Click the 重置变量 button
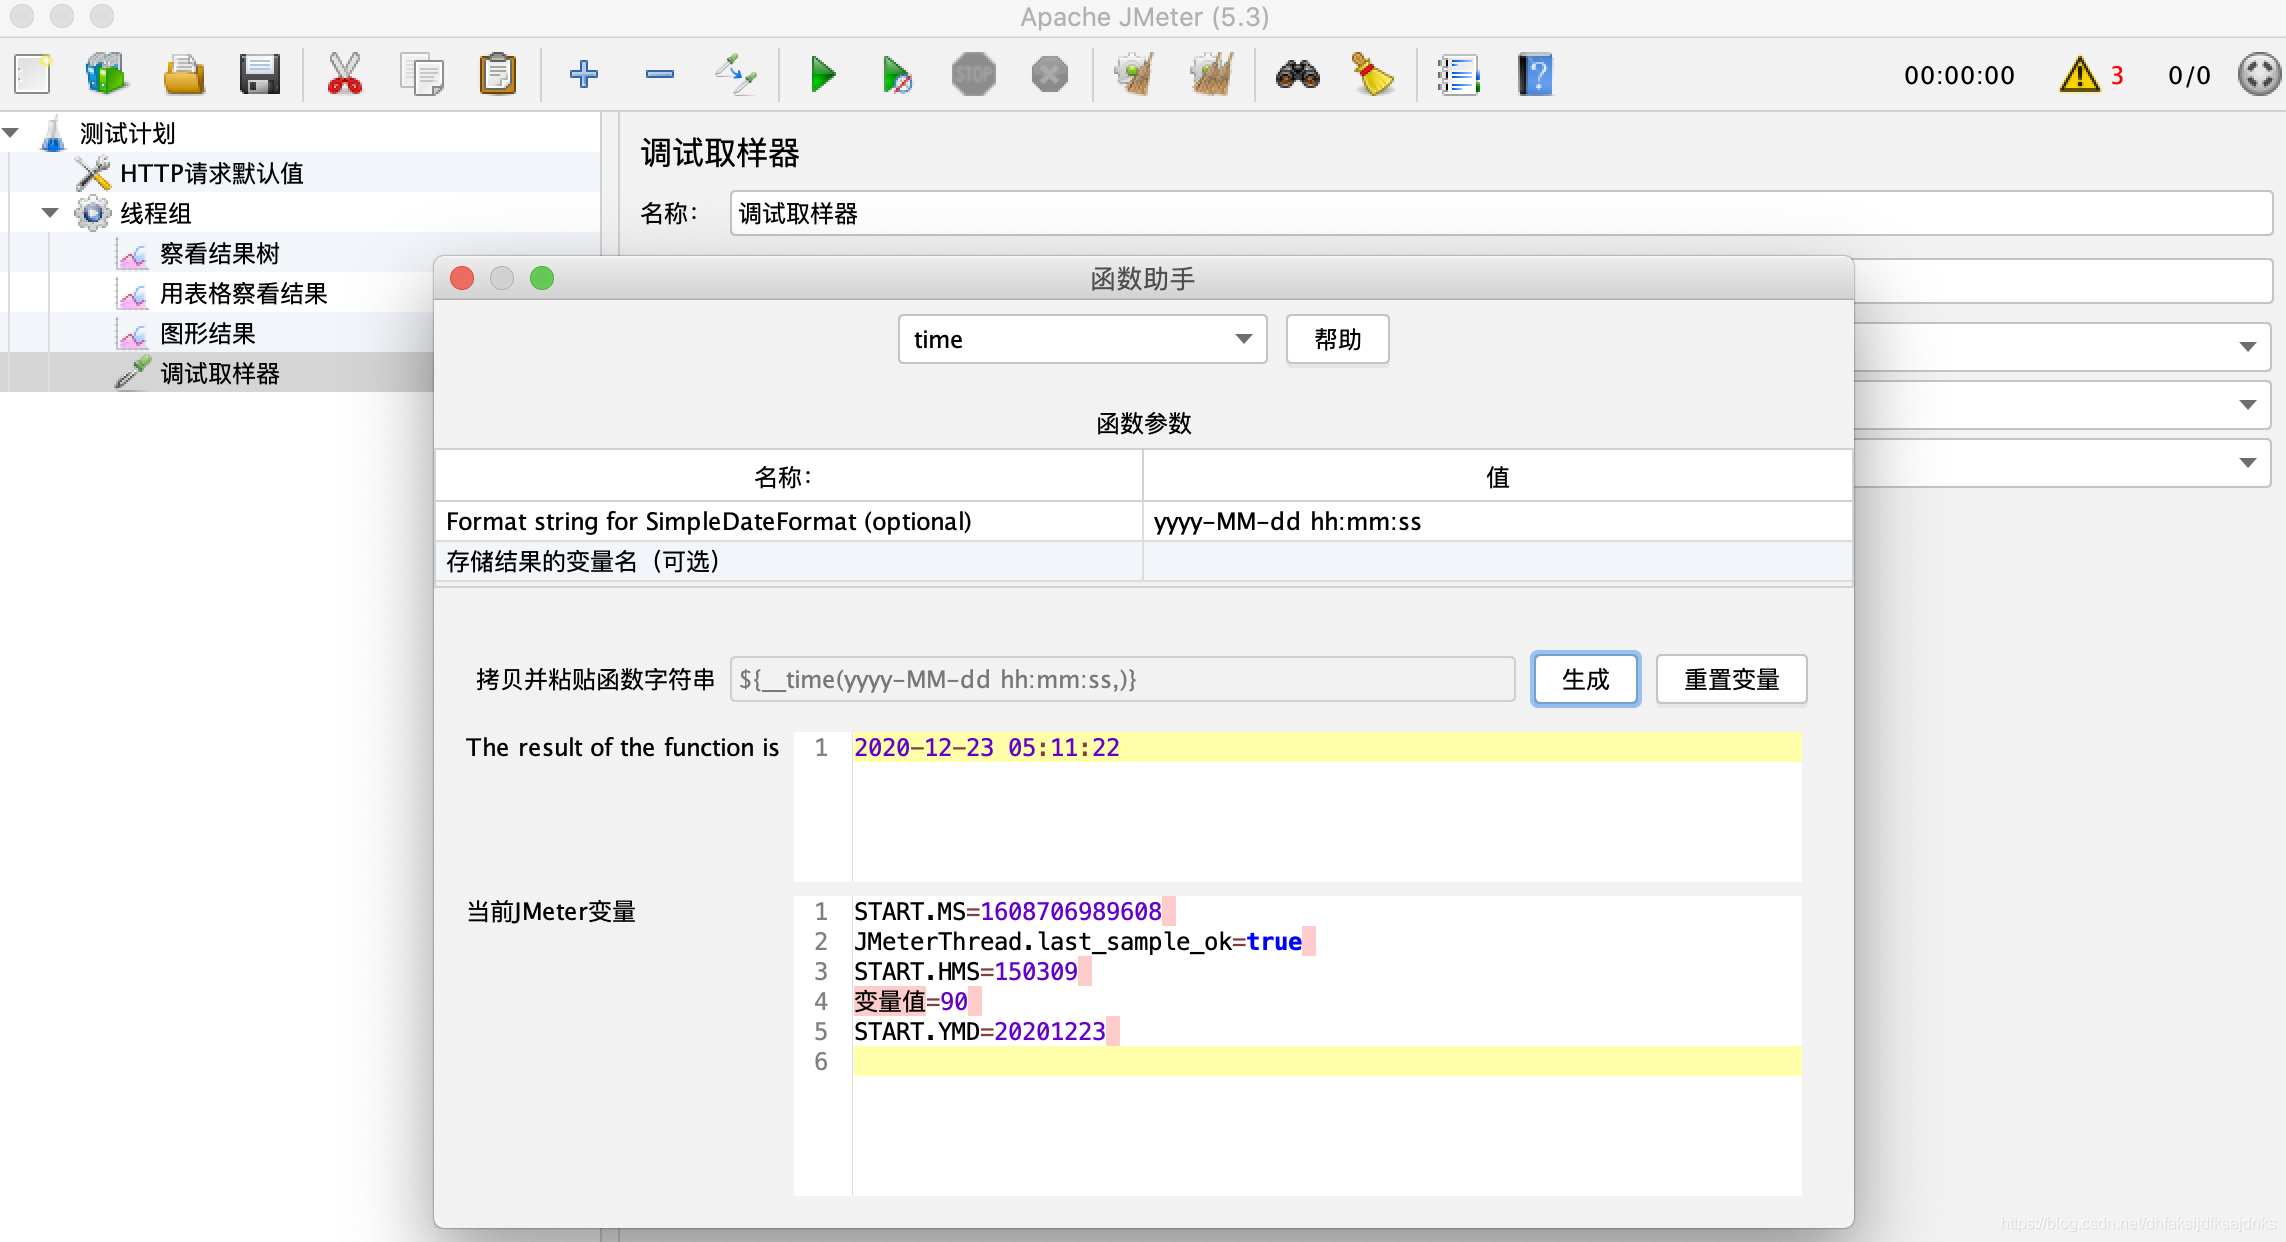Screen dimensions: 2286x1242 pos(1731,680)
